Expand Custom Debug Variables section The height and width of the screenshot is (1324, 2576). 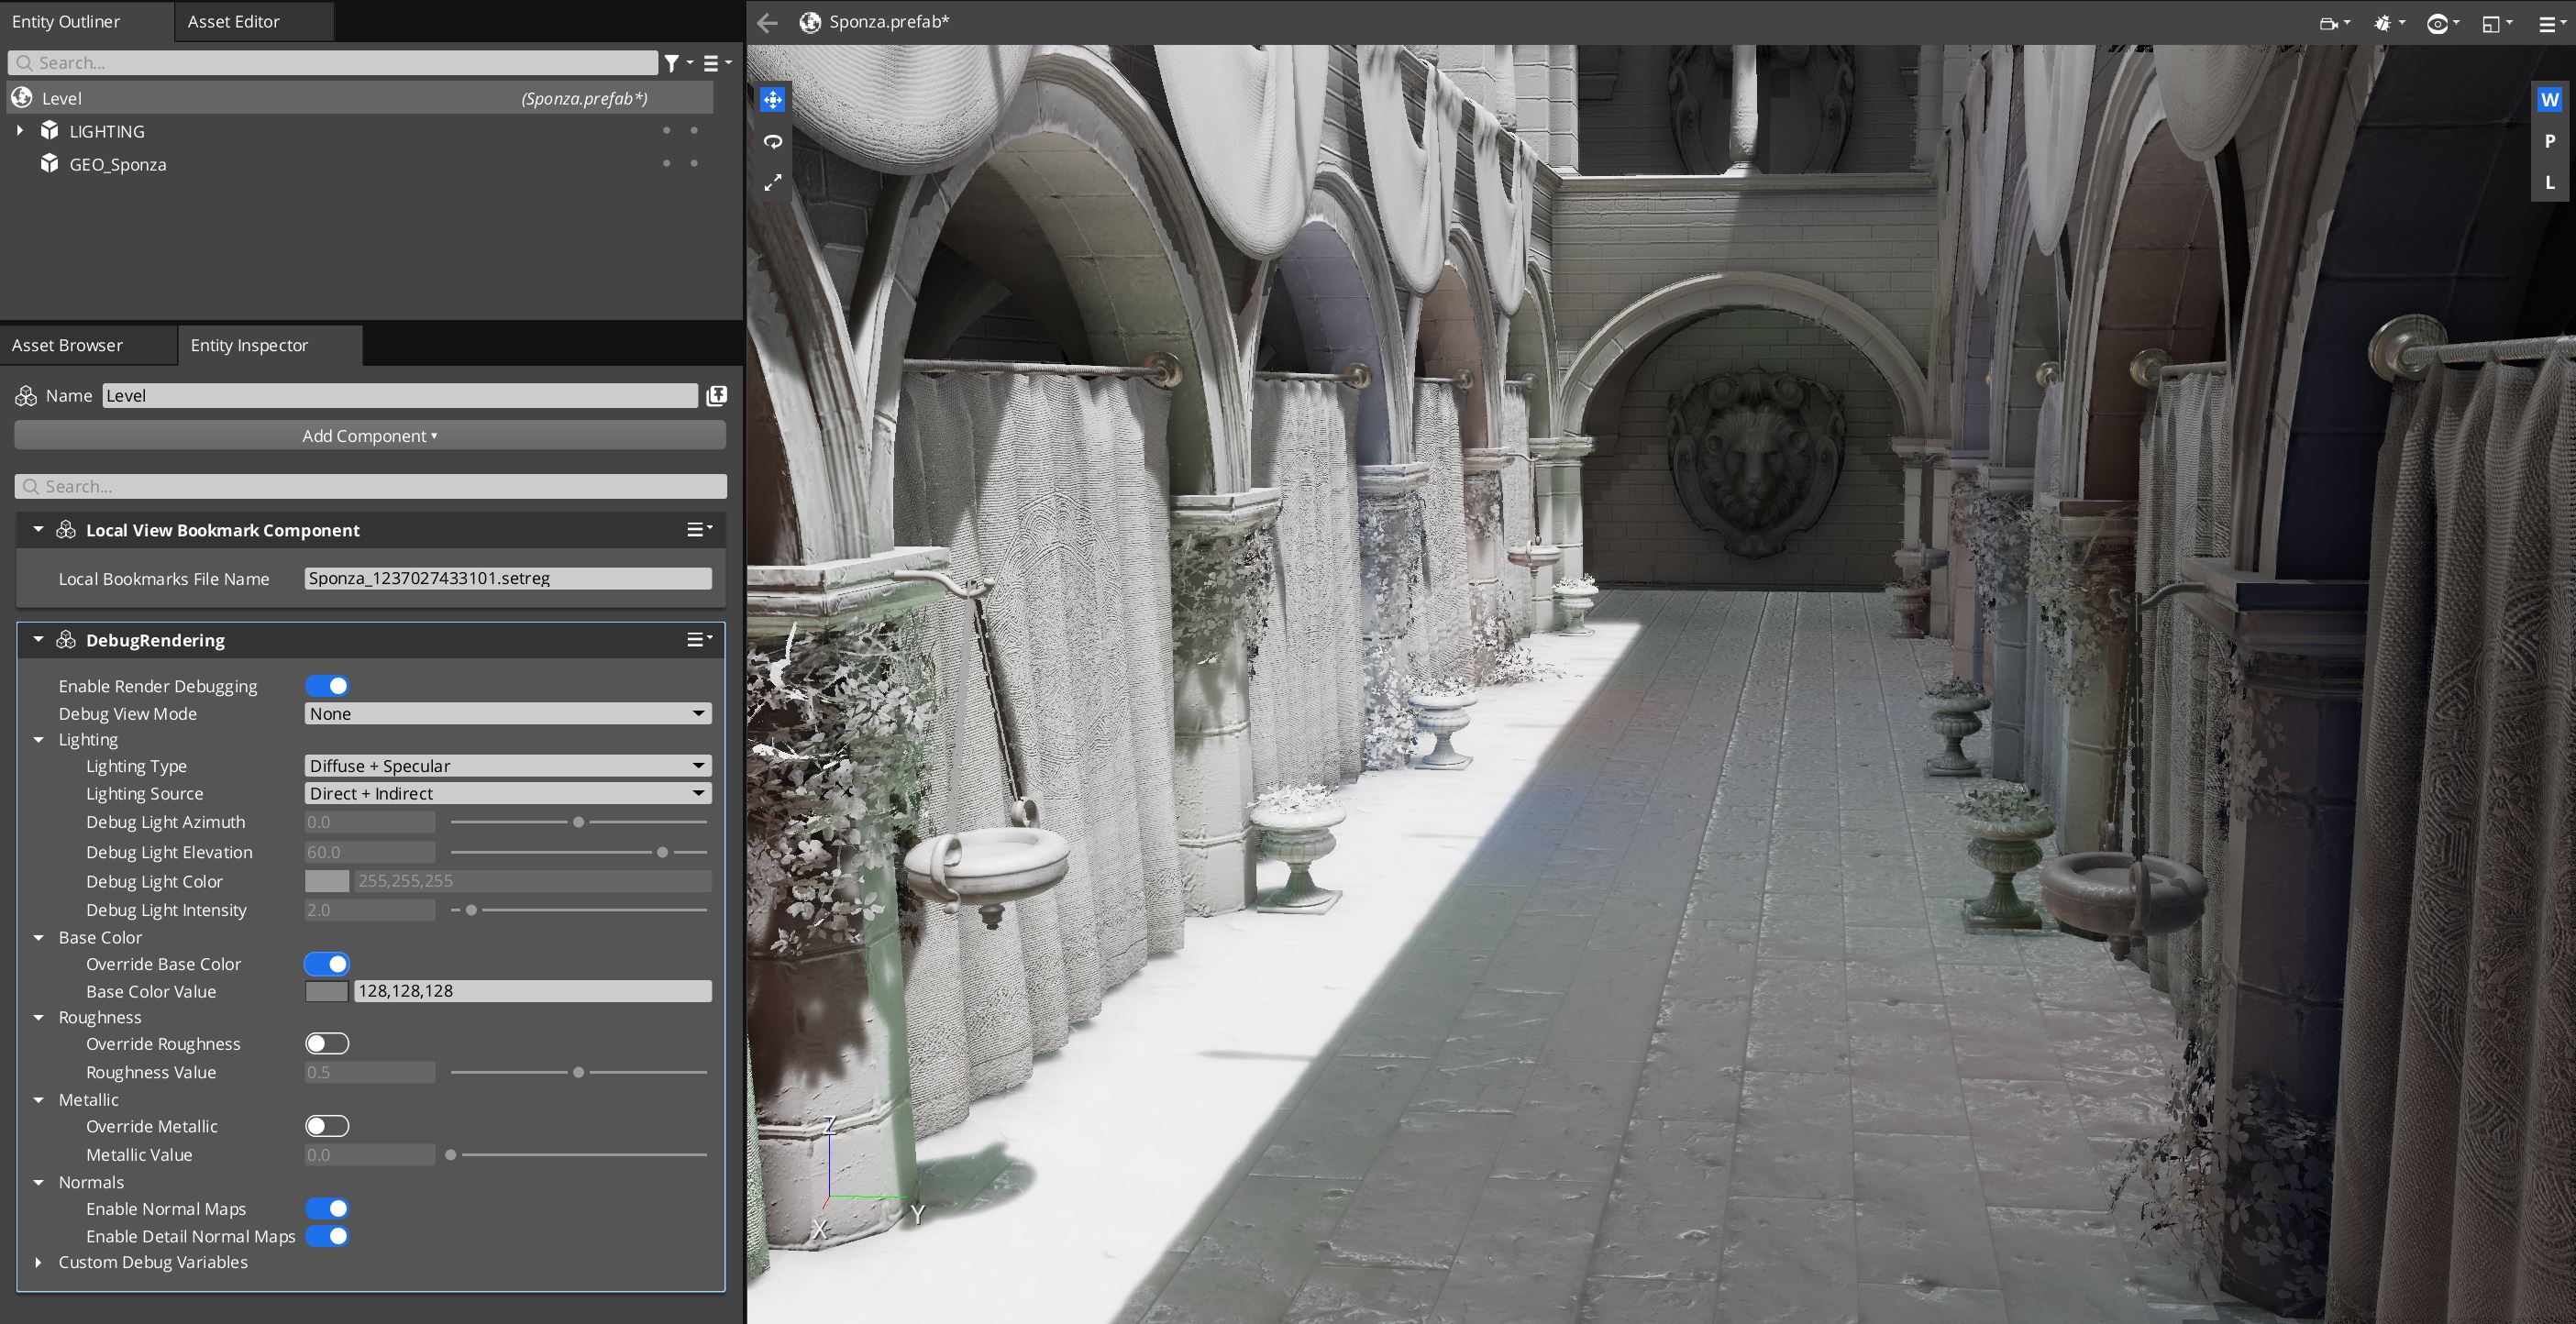[x=39, y=1263]
